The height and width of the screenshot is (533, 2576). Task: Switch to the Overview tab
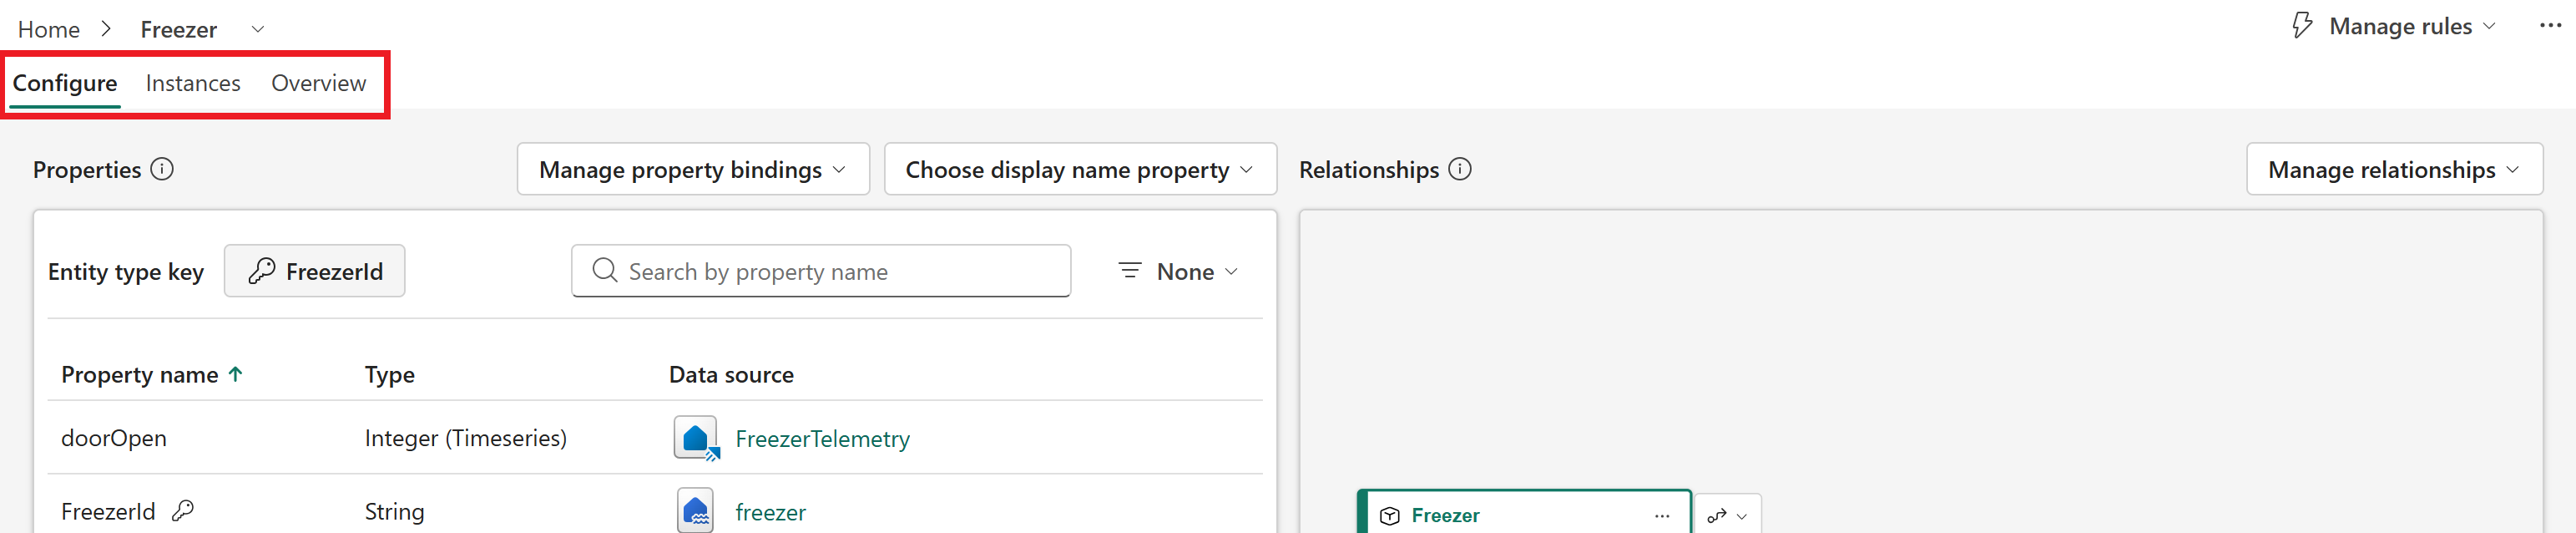pyautogui.click(x=318, y=83)
